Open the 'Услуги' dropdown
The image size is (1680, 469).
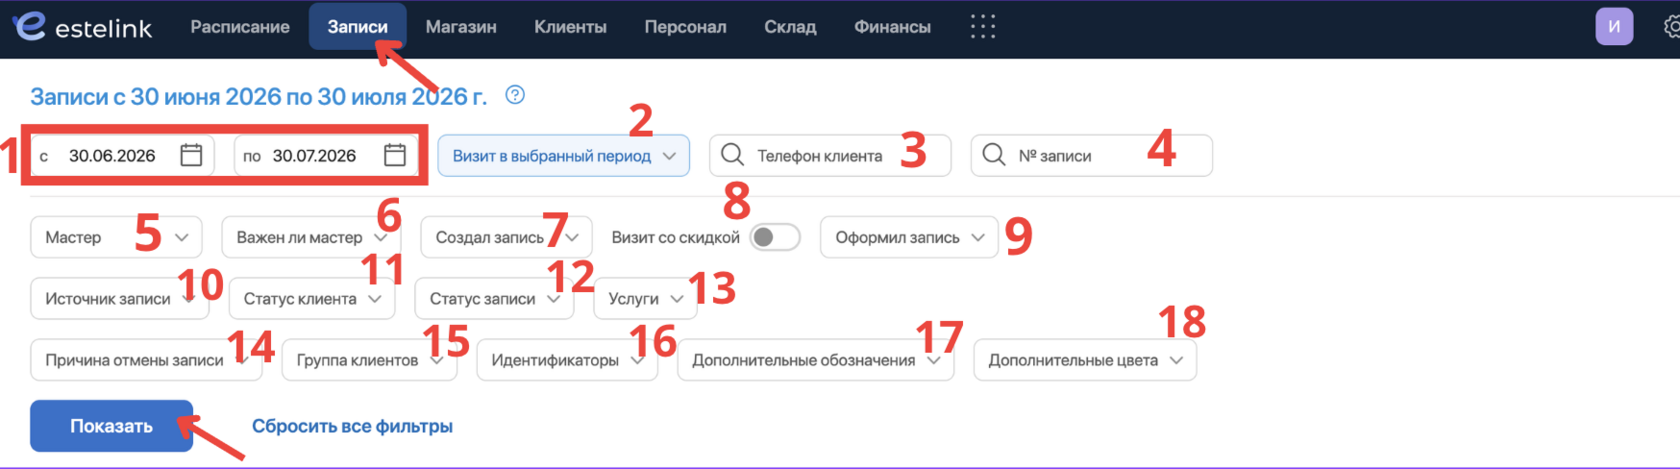[x=645, y=299]
